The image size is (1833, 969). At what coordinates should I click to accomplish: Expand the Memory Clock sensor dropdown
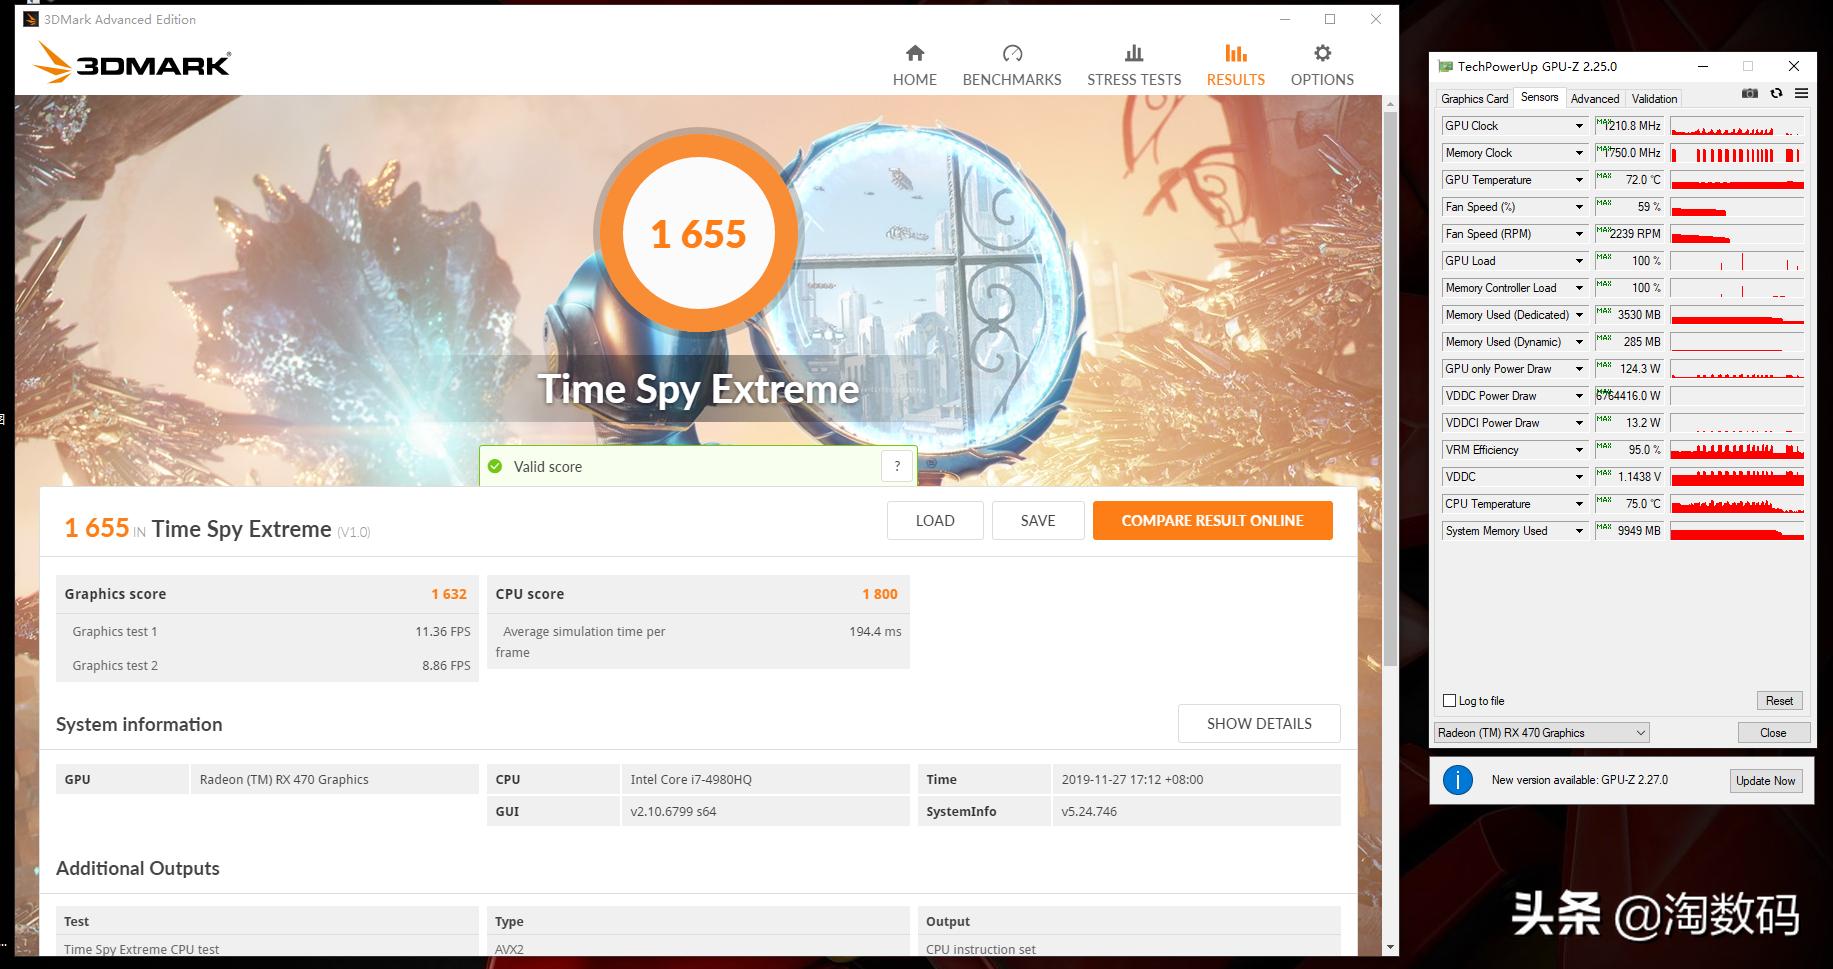click(x=1579, y=153)
